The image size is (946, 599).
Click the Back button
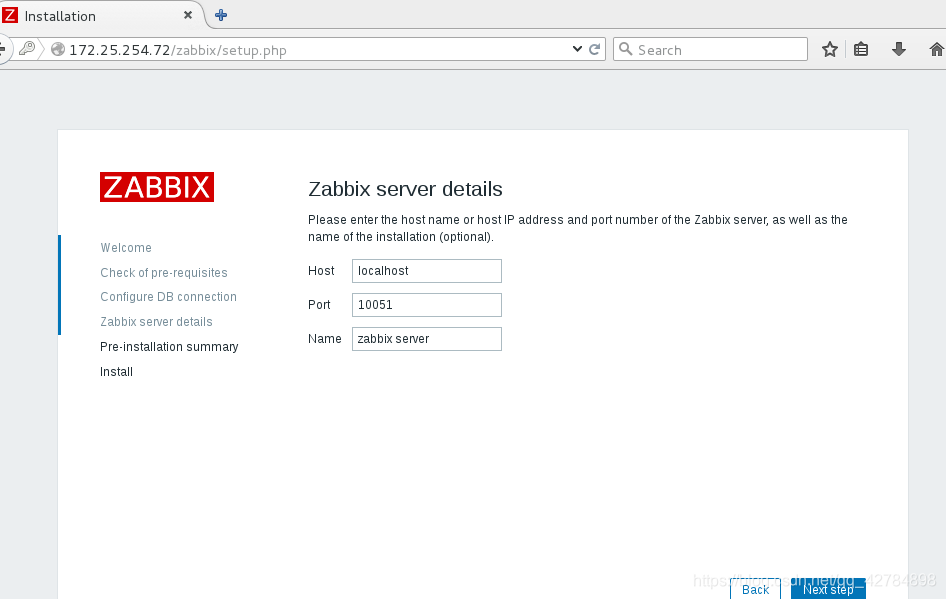pos(755,589)
